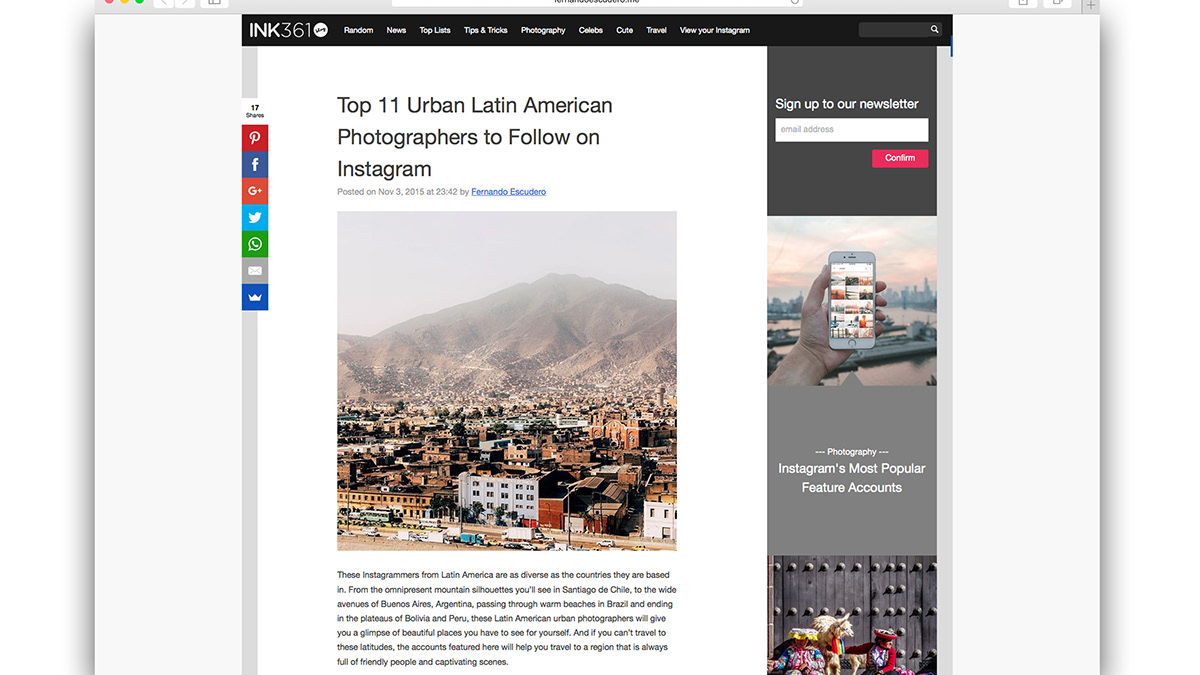1200x675 pixels.
Task: Open the Top Lists section
Action: tap(435, 30)
